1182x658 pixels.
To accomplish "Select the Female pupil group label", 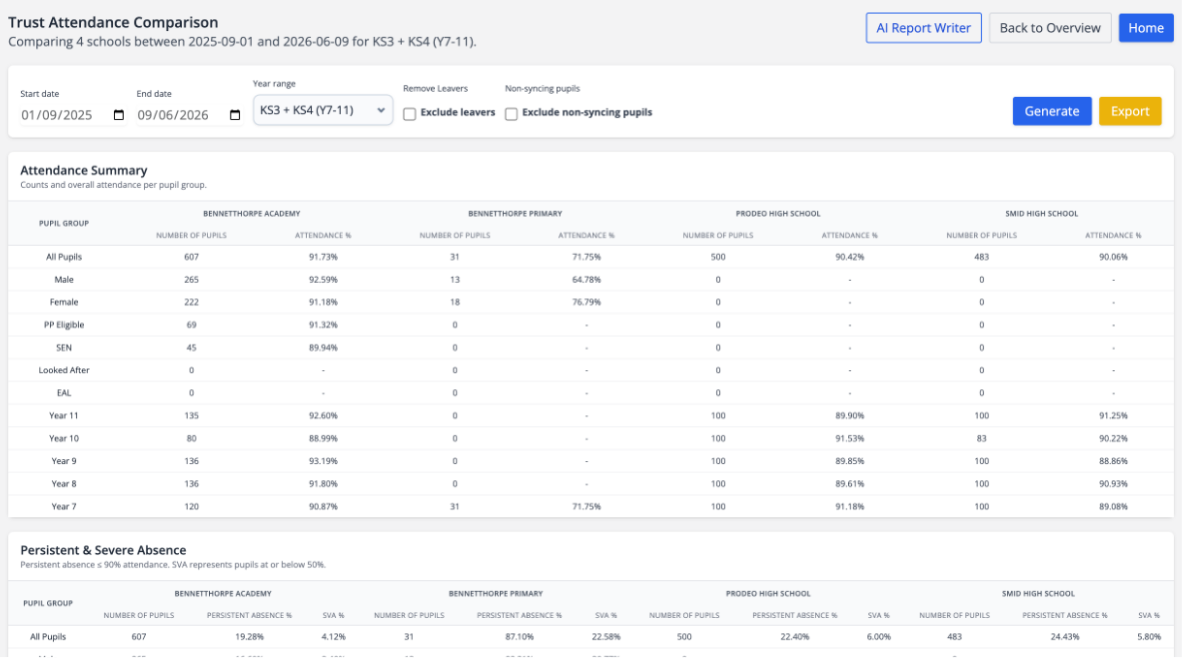I will [x=64, y=302].
